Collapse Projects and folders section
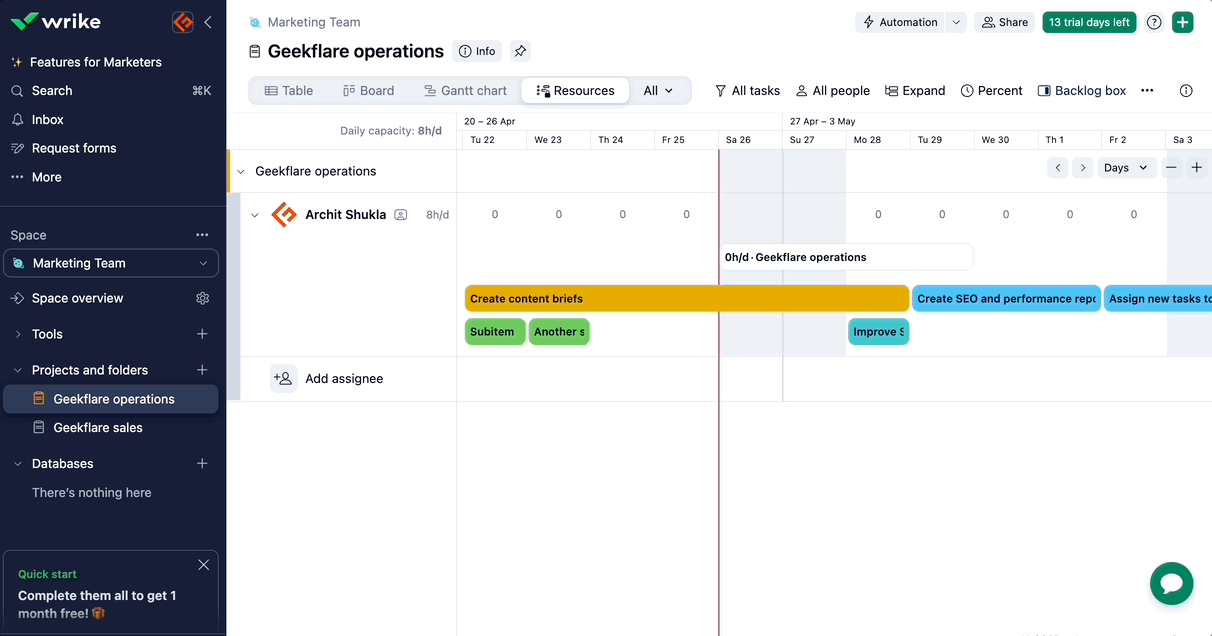The height and width of the screenshot is (636, 1212). (x=18, y=370)
